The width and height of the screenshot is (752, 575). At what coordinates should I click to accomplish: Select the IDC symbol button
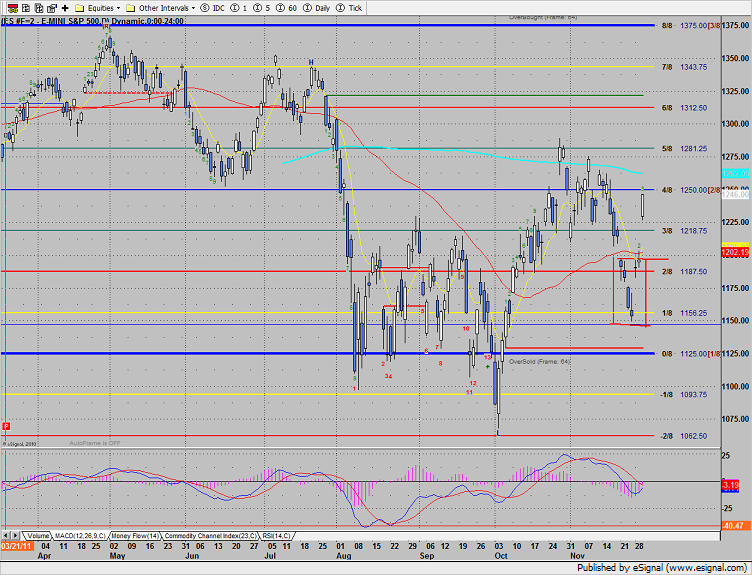pos(212,8)
